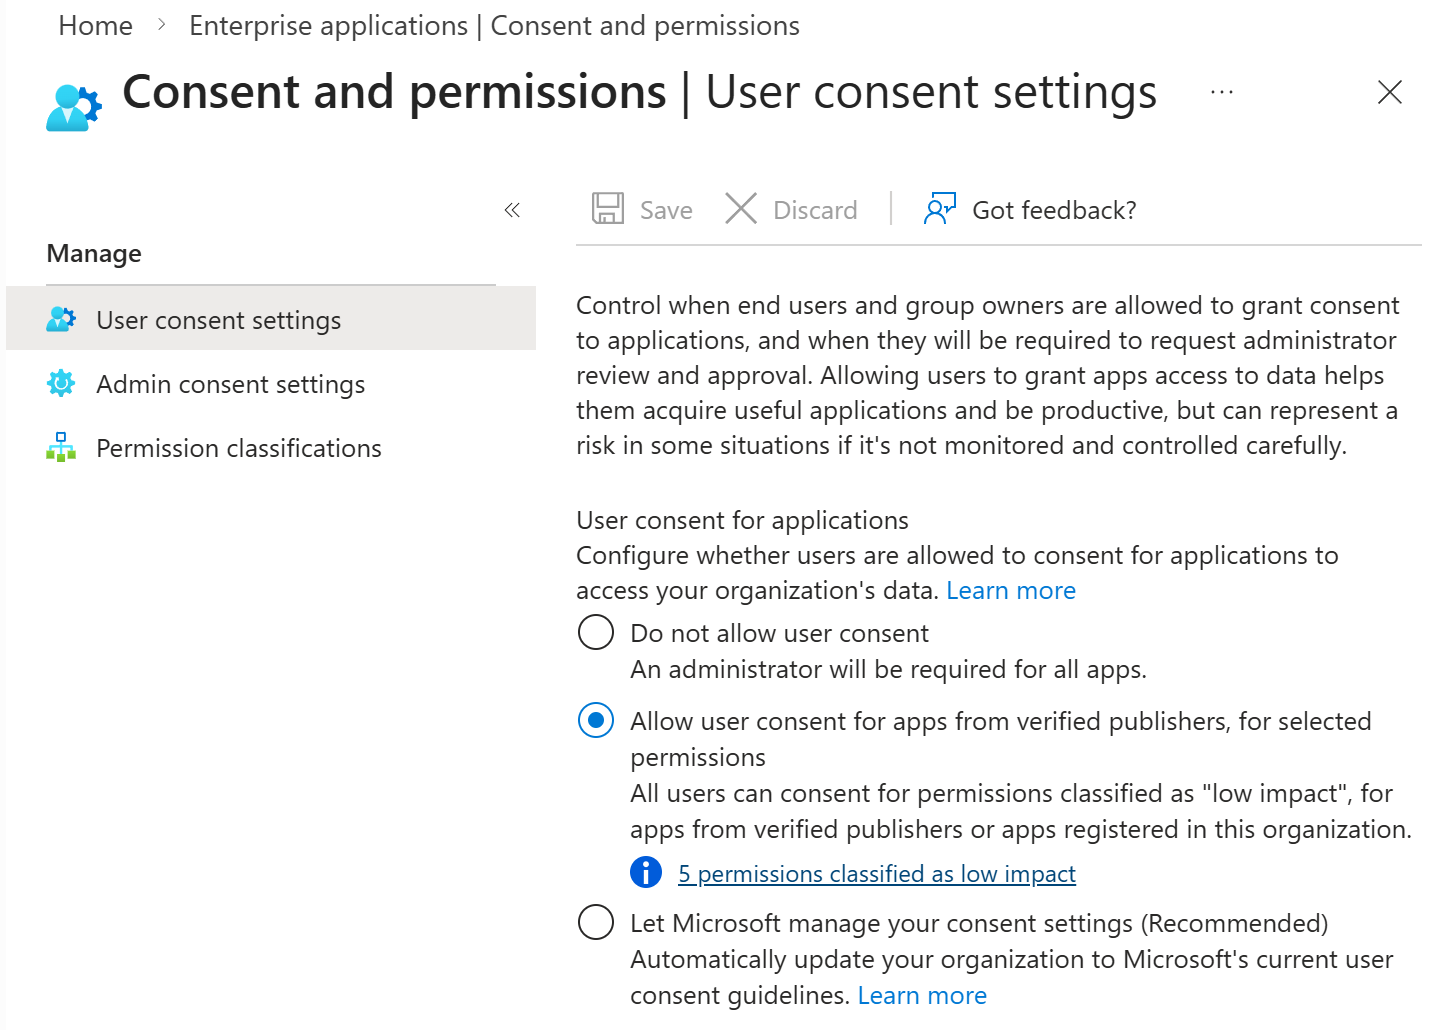Click 'Learn more' under User consent for applications
This screenshot has height=1030, width=1430.
coord(1011,590)
